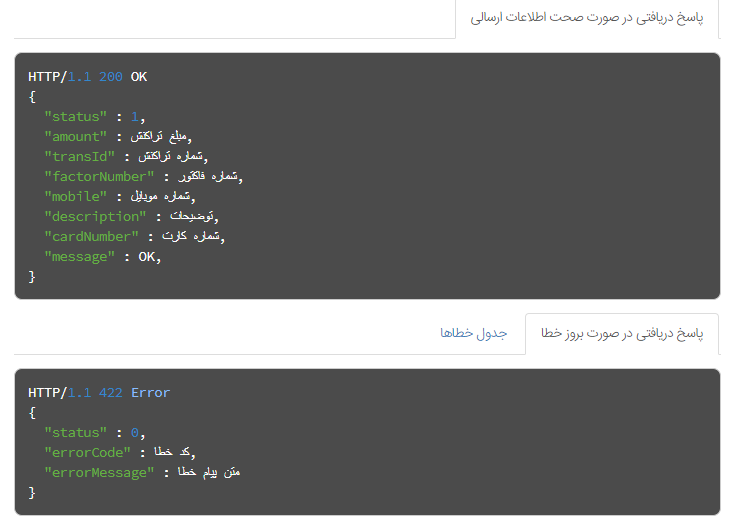
Task: Open the جدول خطاها tab
Action: (x=473, y=333)
